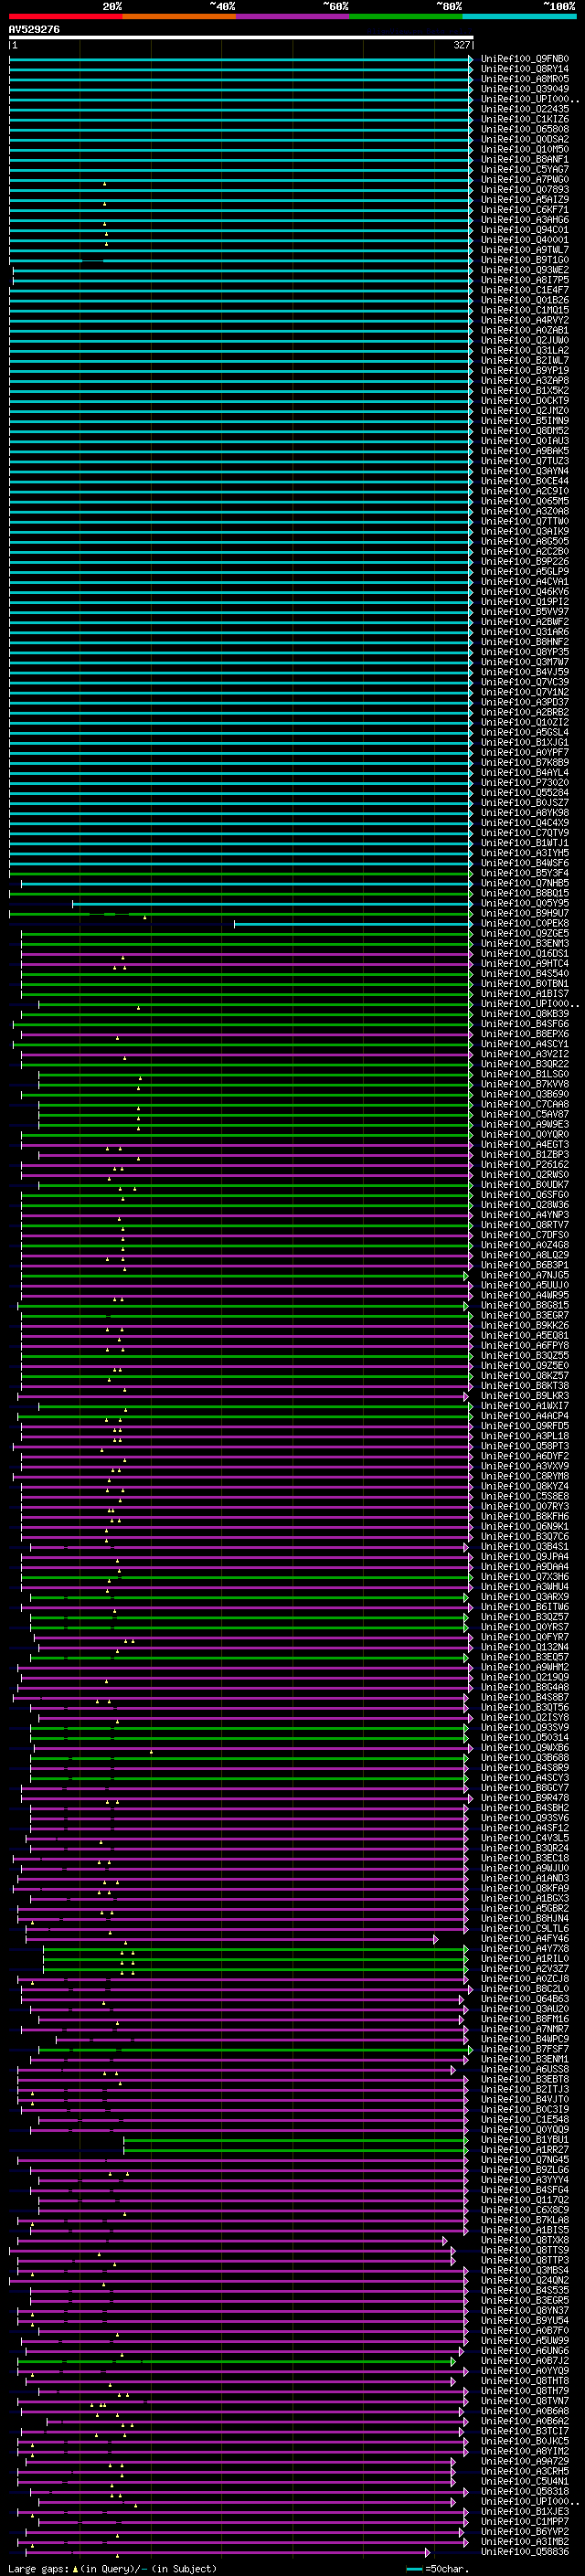Image resolution: width=585 pixels, height=2576 pixels.
Task: Select the UniRef100_C5YAG7 label
Action: click(x=525, y=169)
